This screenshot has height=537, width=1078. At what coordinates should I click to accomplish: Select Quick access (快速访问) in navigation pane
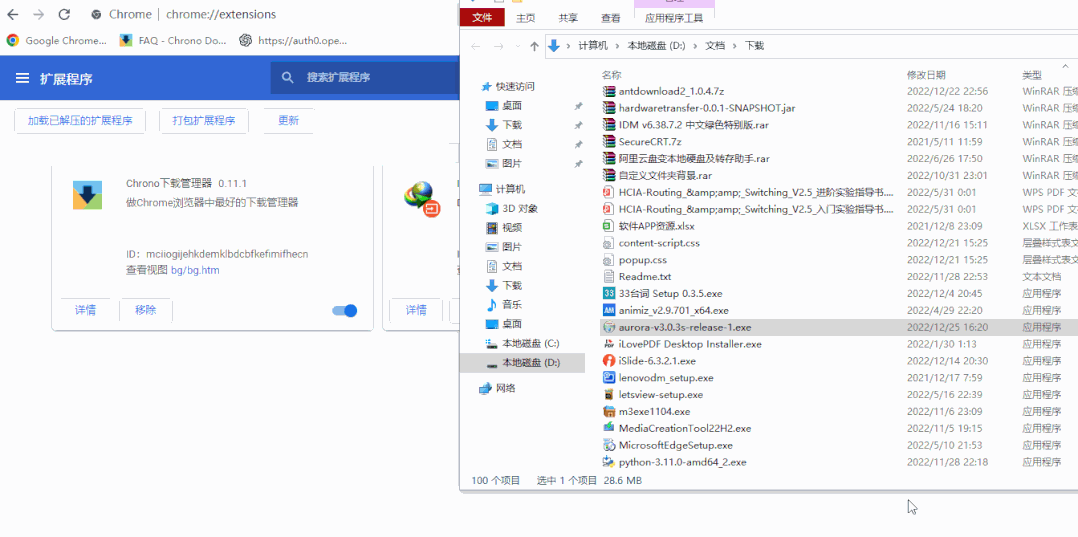click(x=508, y=87)
